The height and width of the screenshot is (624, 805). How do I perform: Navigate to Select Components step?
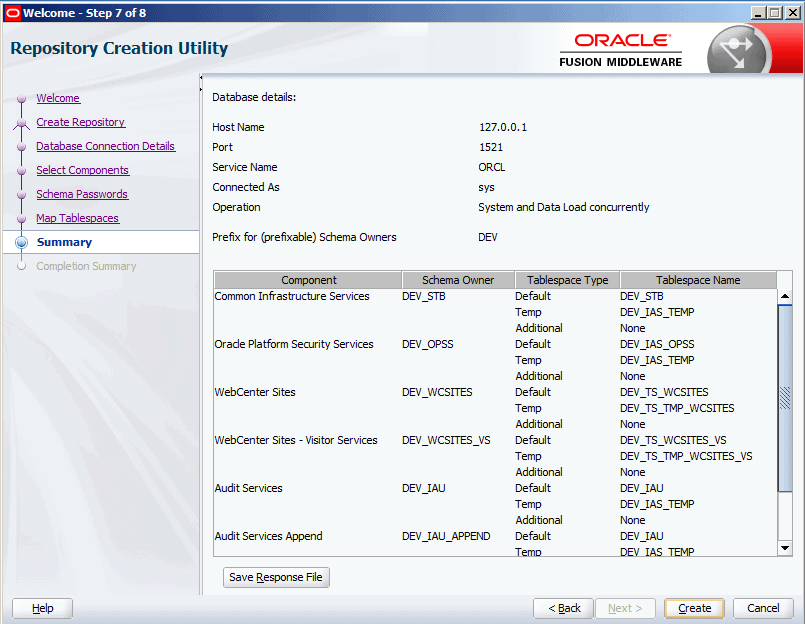pyautogui.click(x=82, y=170)
